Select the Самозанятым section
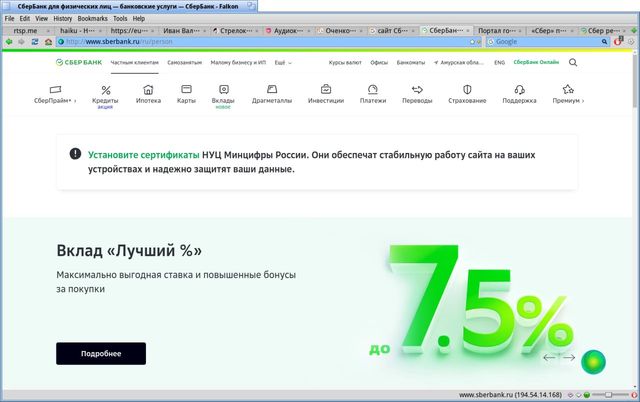Image resolution: width=640 pixels, height=402 pixels. [x=184, y=62]
